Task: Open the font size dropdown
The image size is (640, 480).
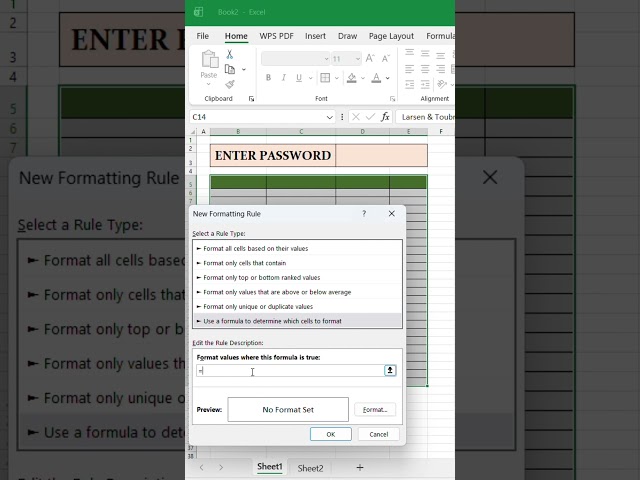Action: (358, 59)
